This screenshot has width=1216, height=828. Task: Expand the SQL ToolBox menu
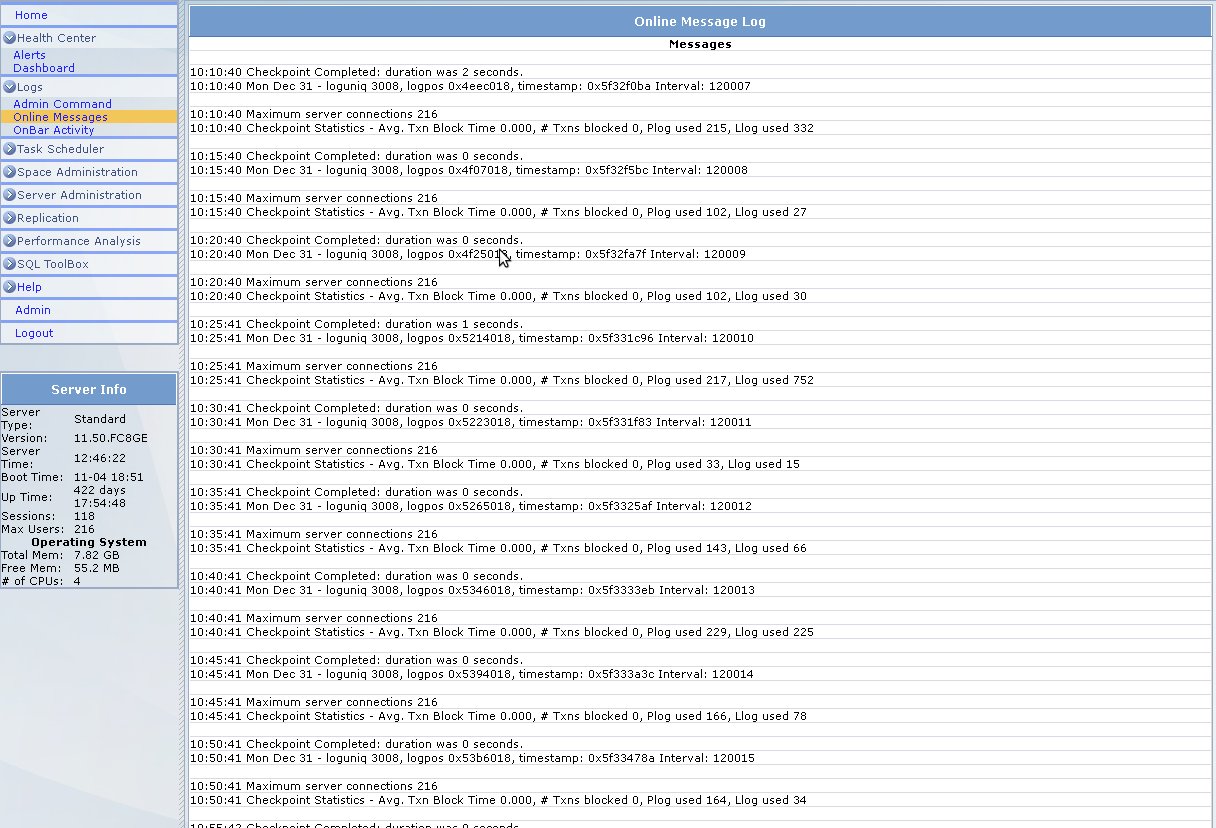pyautogui.click(x=52, y=264)
